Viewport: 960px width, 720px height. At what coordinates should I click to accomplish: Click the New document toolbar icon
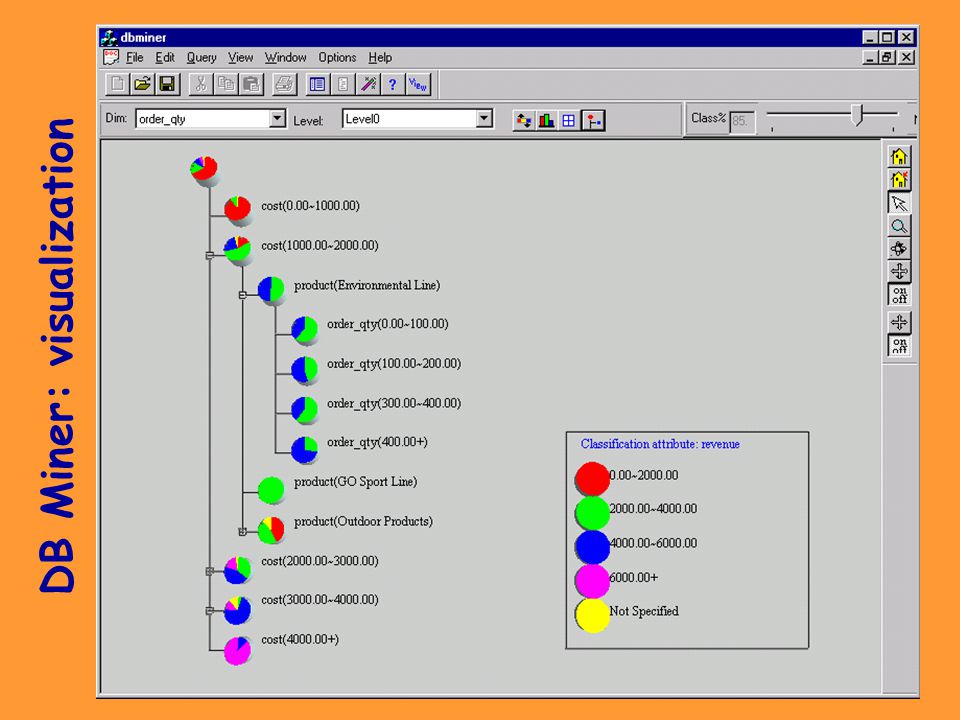118,84
